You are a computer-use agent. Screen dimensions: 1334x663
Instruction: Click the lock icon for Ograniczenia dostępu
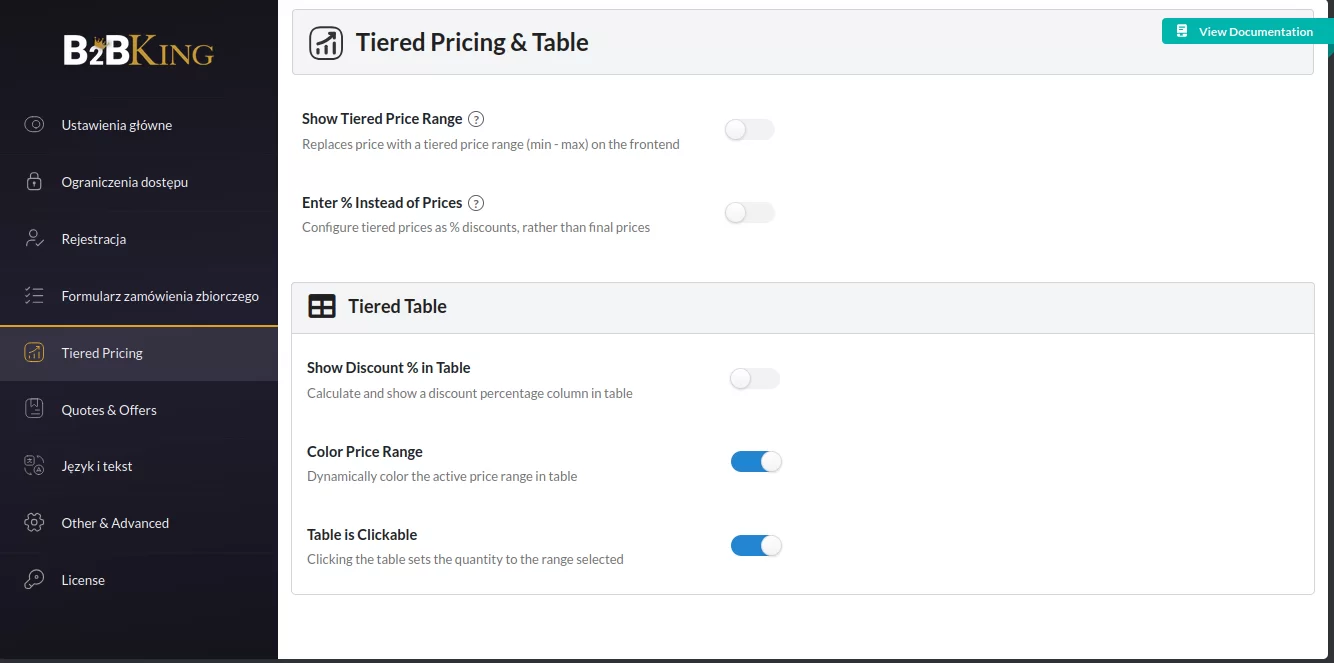coord(34,182)
